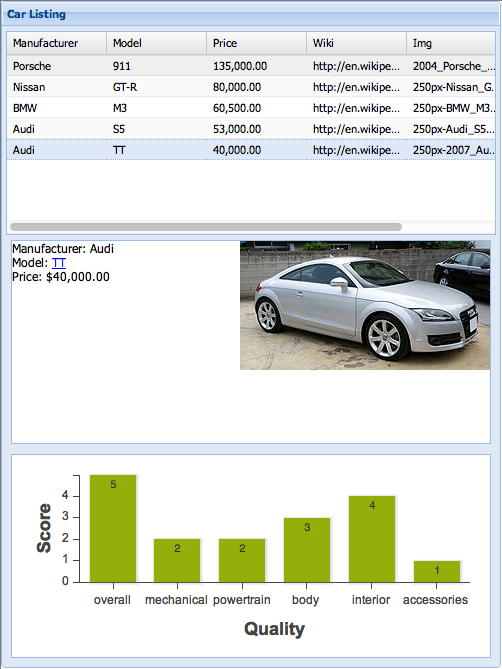Click the S5 model cell
502x669 pixels.
[157, 129]
